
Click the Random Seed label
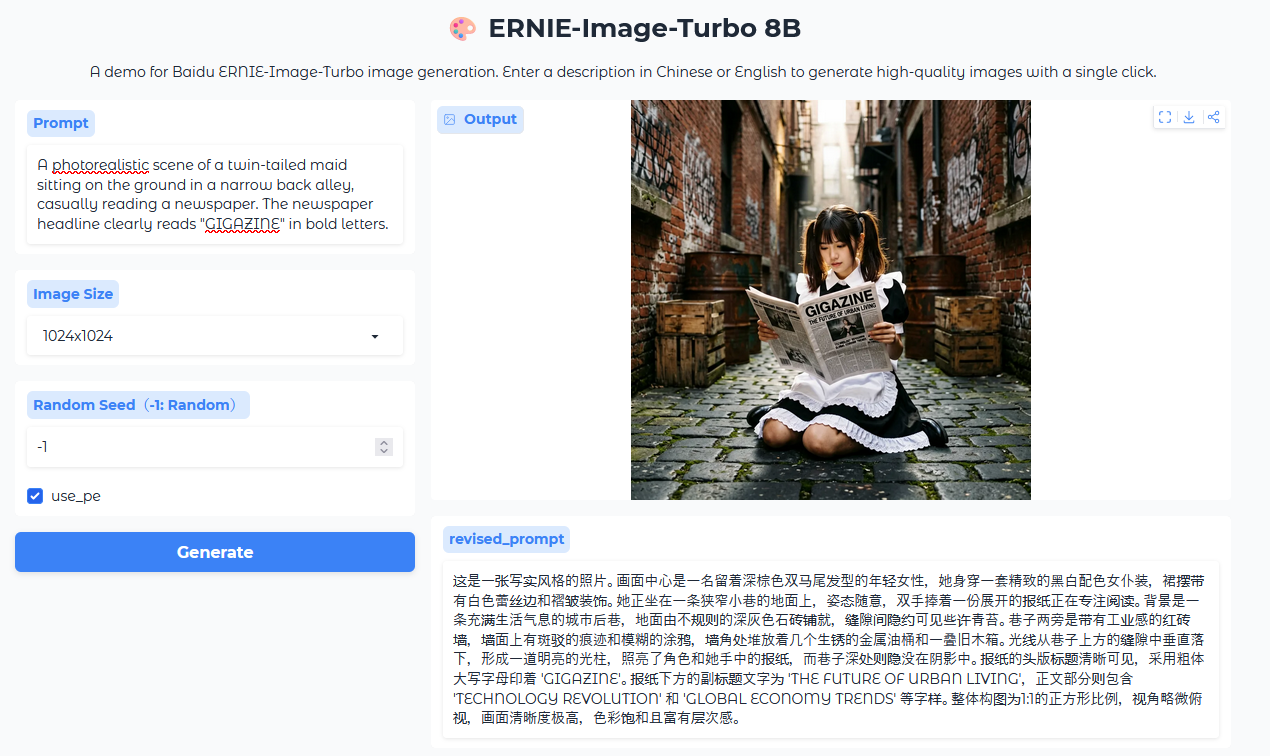coord(137,405)
